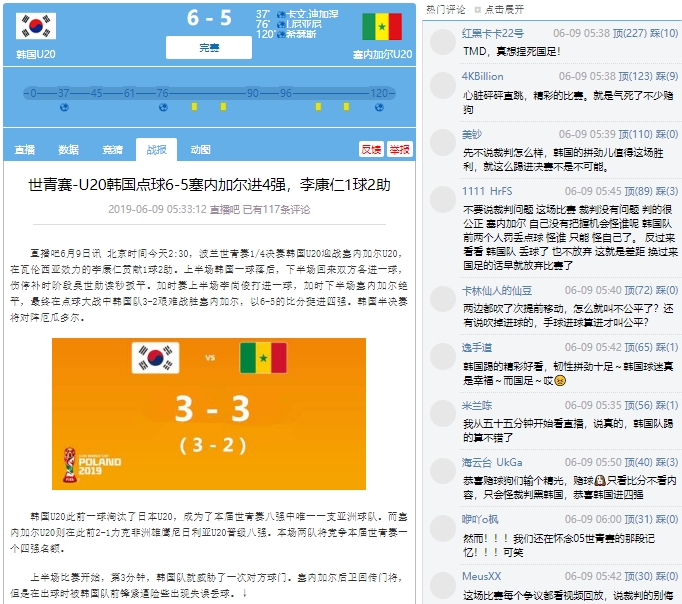
Task: Click the ball icon beside the 37' goal scorer
Action: click(281, 14)
